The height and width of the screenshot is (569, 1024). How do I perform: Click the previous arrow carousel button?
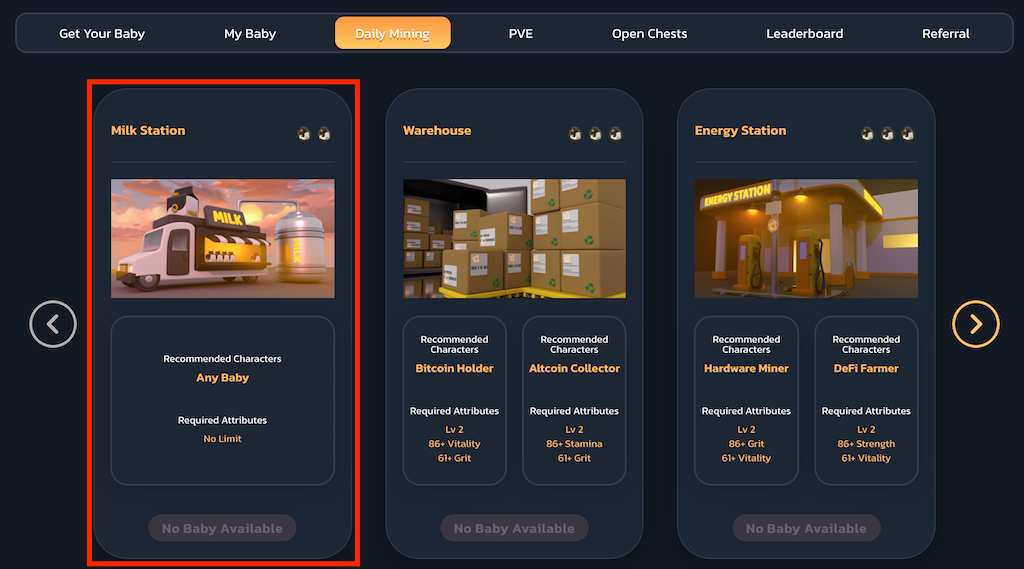[x=53, y=324]
